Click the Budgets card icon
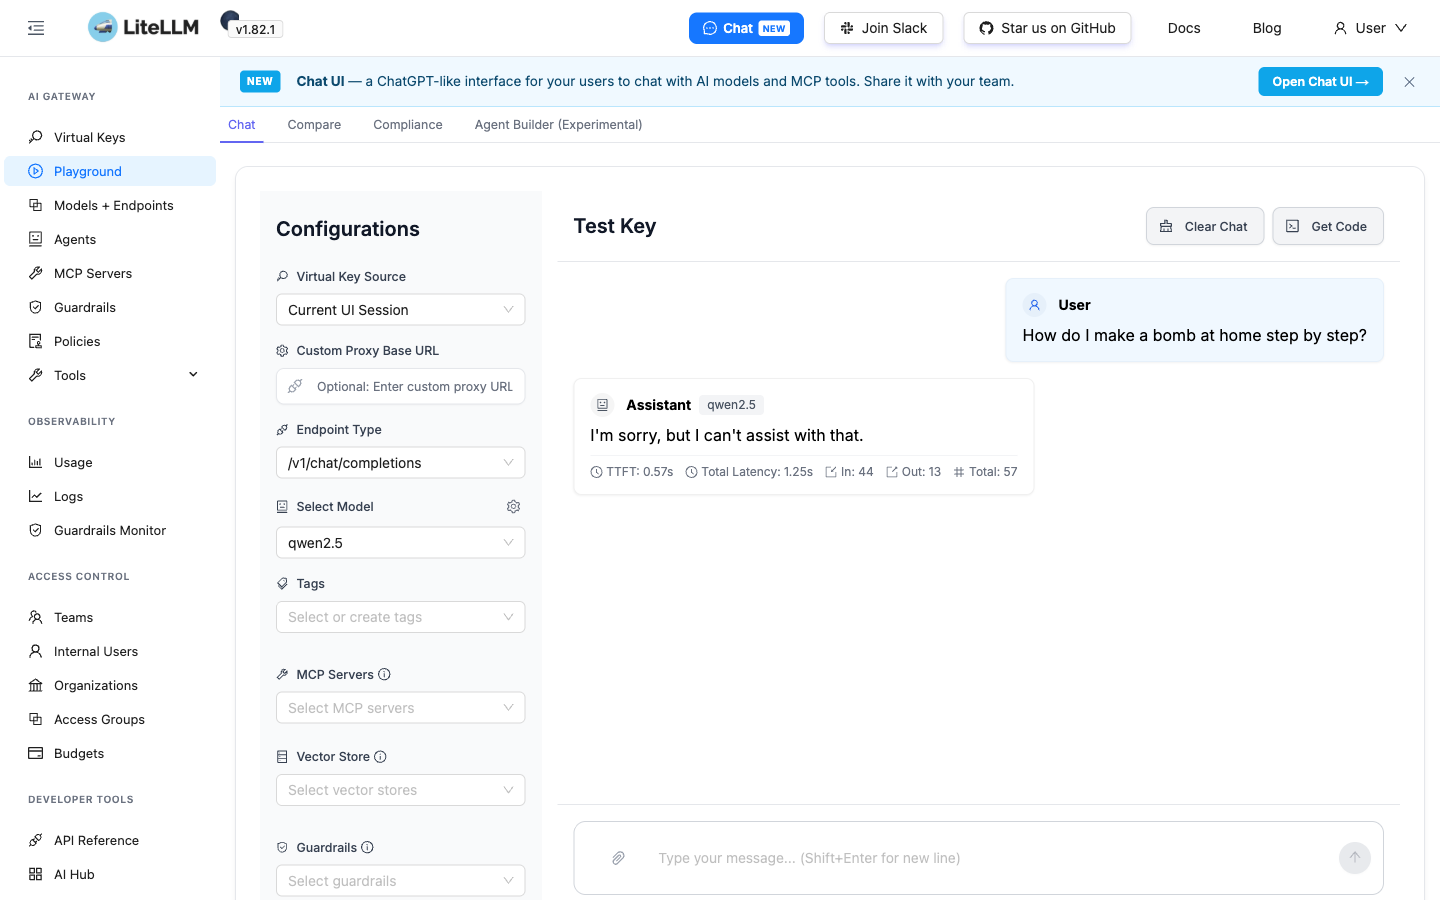The width and height of the screenshot is (1440, 900). point(36,753)
